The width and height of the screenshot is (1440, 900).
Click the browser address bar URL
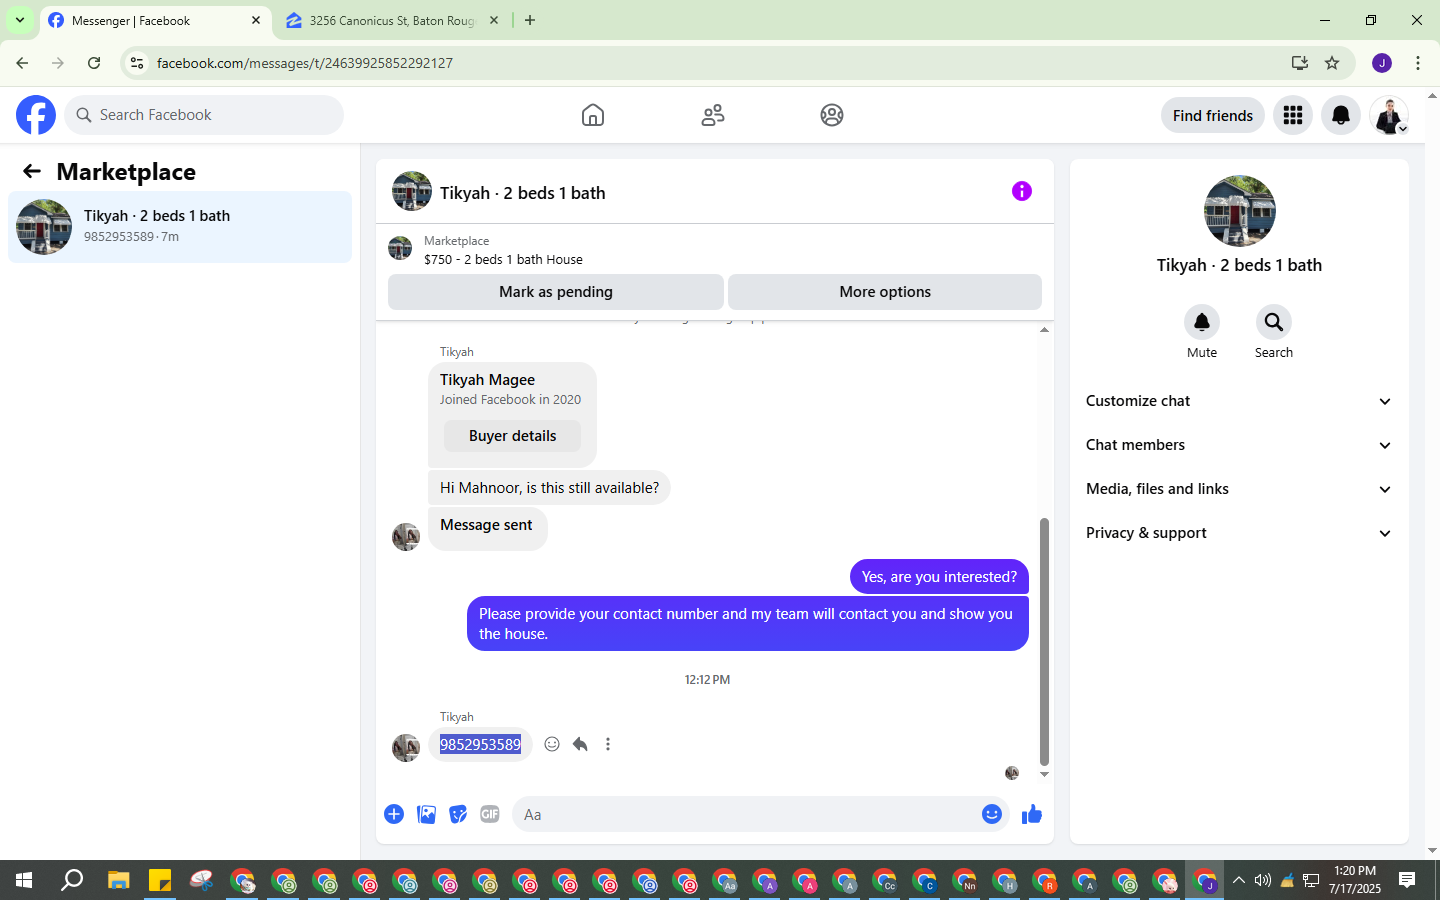pos(305,63)
